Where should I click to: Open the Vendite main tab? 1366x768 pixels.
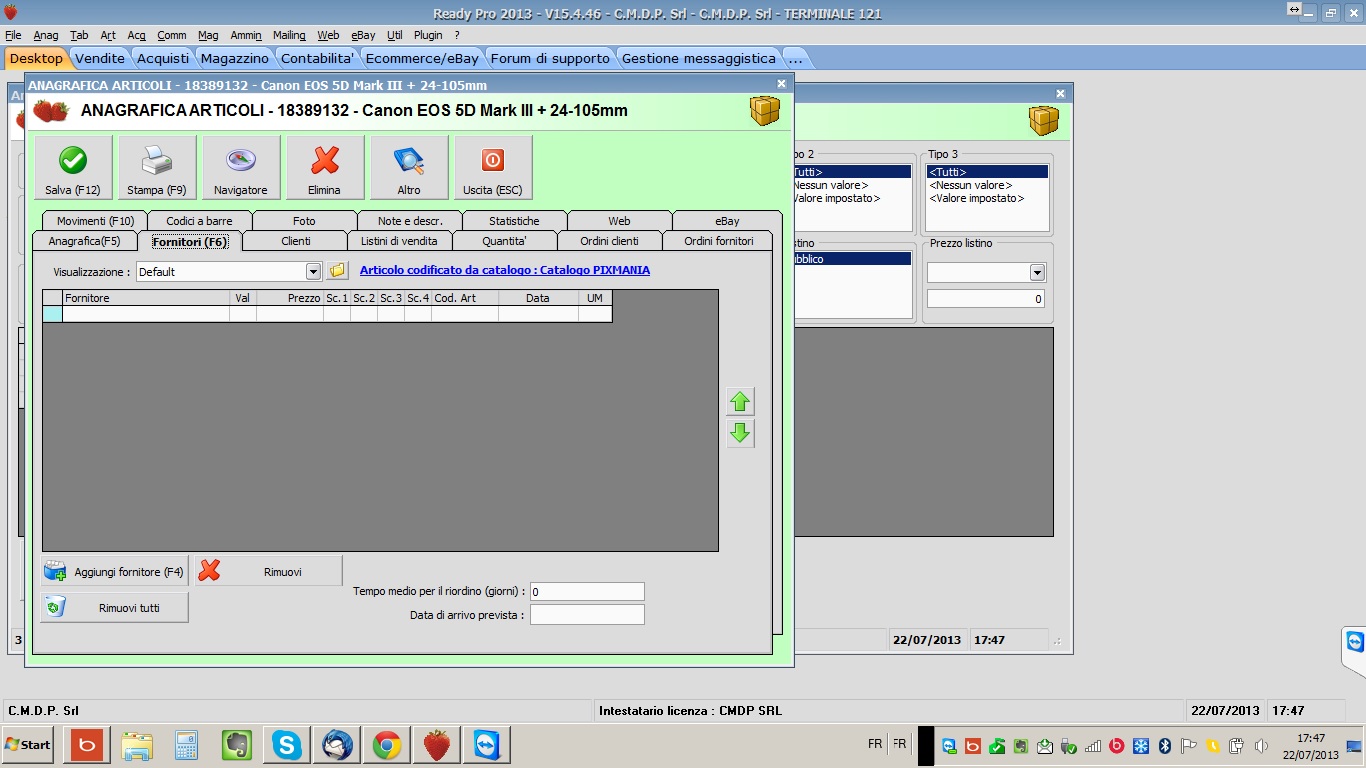coord(100,58)
